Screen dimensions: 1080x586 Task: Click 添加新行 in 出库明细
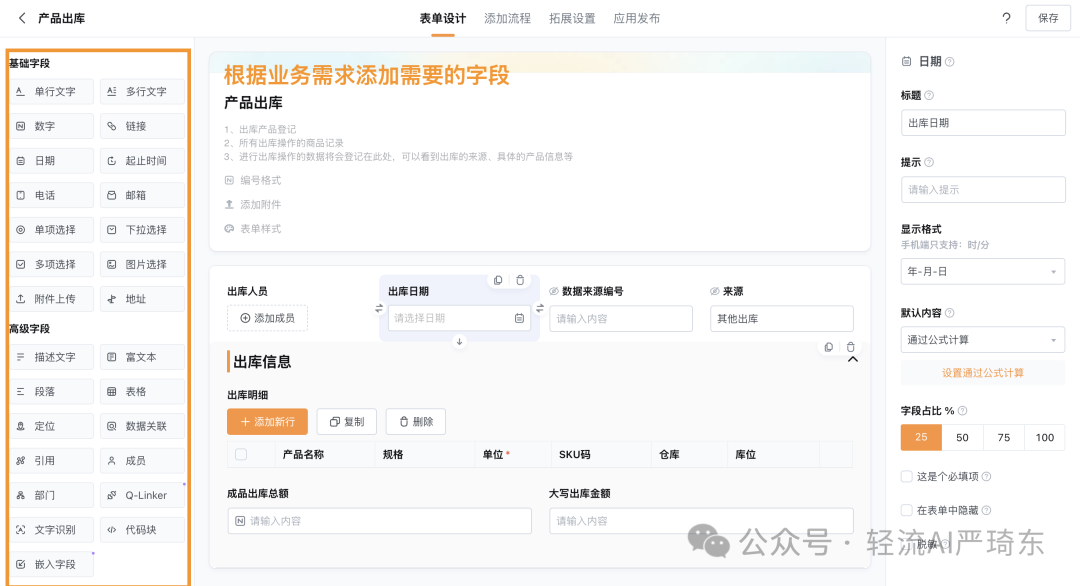[x=266, y=421]
